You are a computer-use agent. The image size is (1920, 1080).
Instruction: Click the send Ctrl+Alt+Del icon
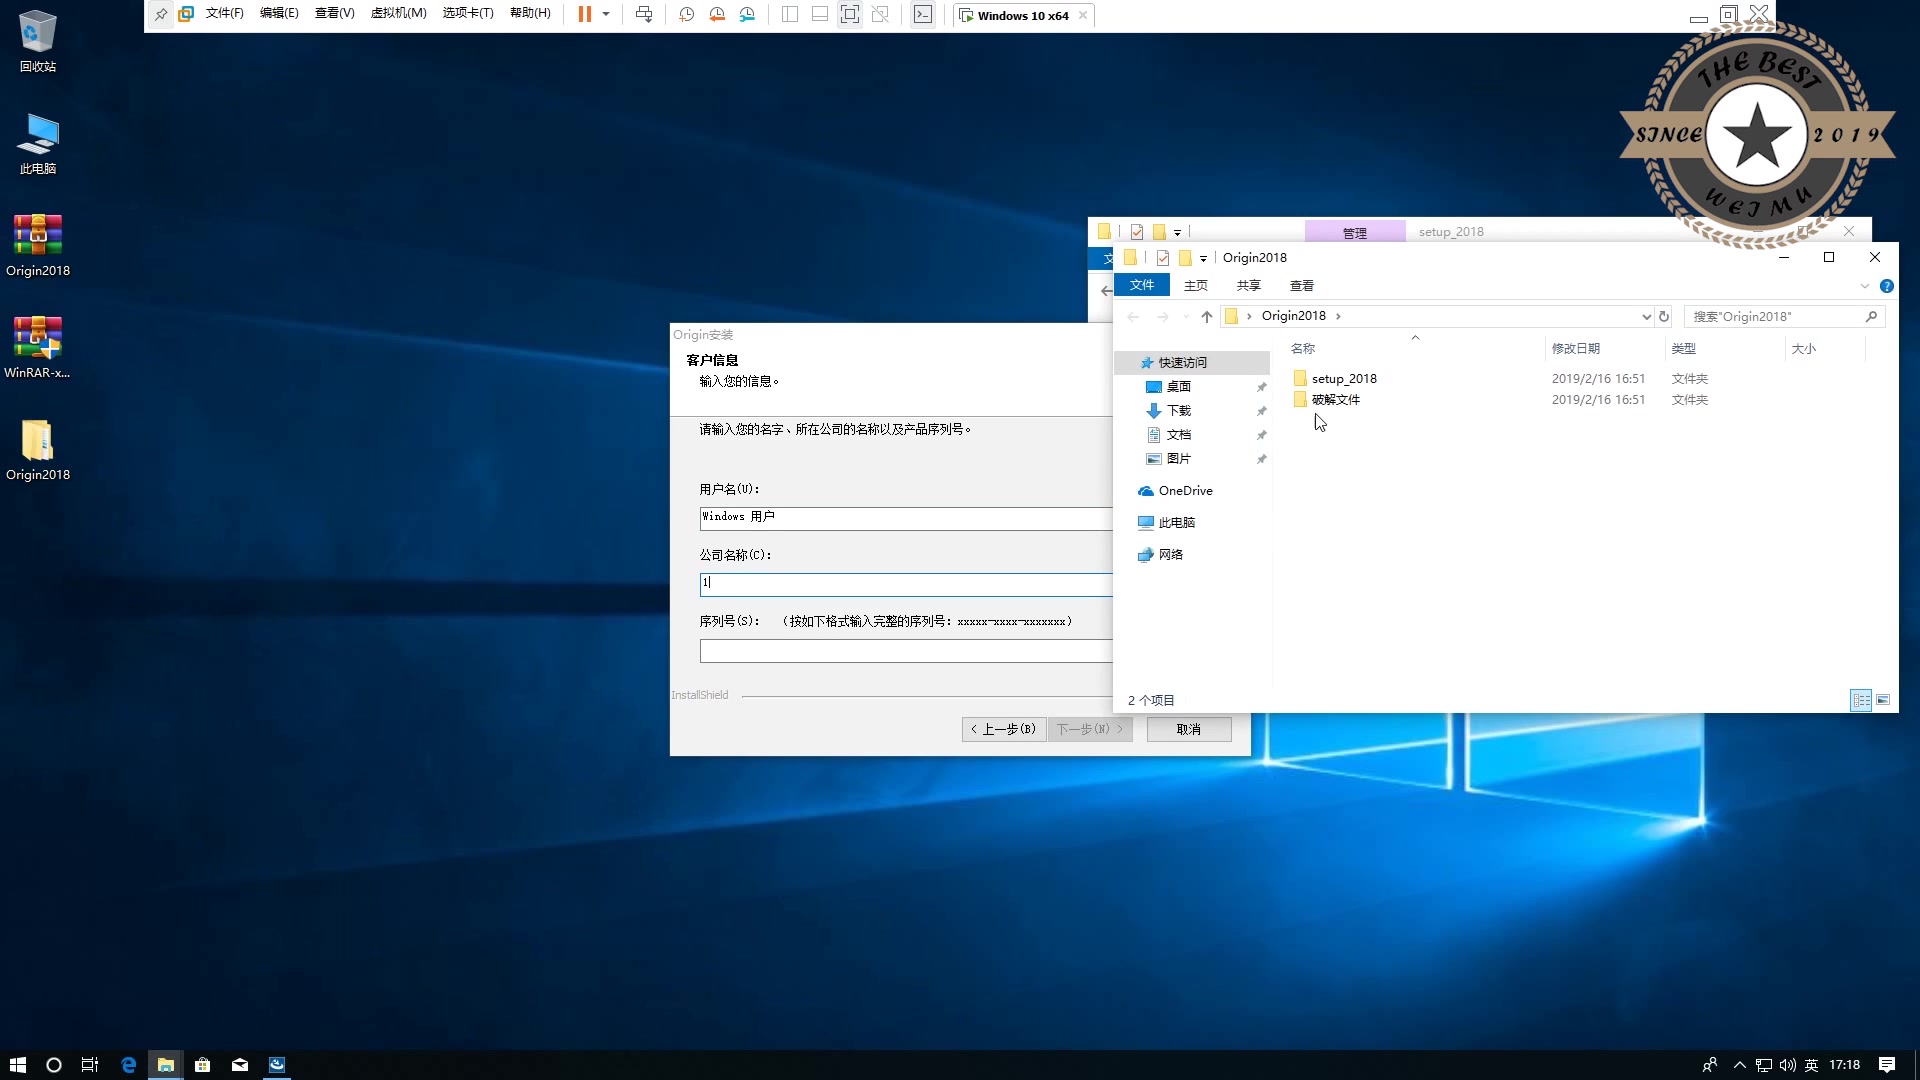coord(644,14)
